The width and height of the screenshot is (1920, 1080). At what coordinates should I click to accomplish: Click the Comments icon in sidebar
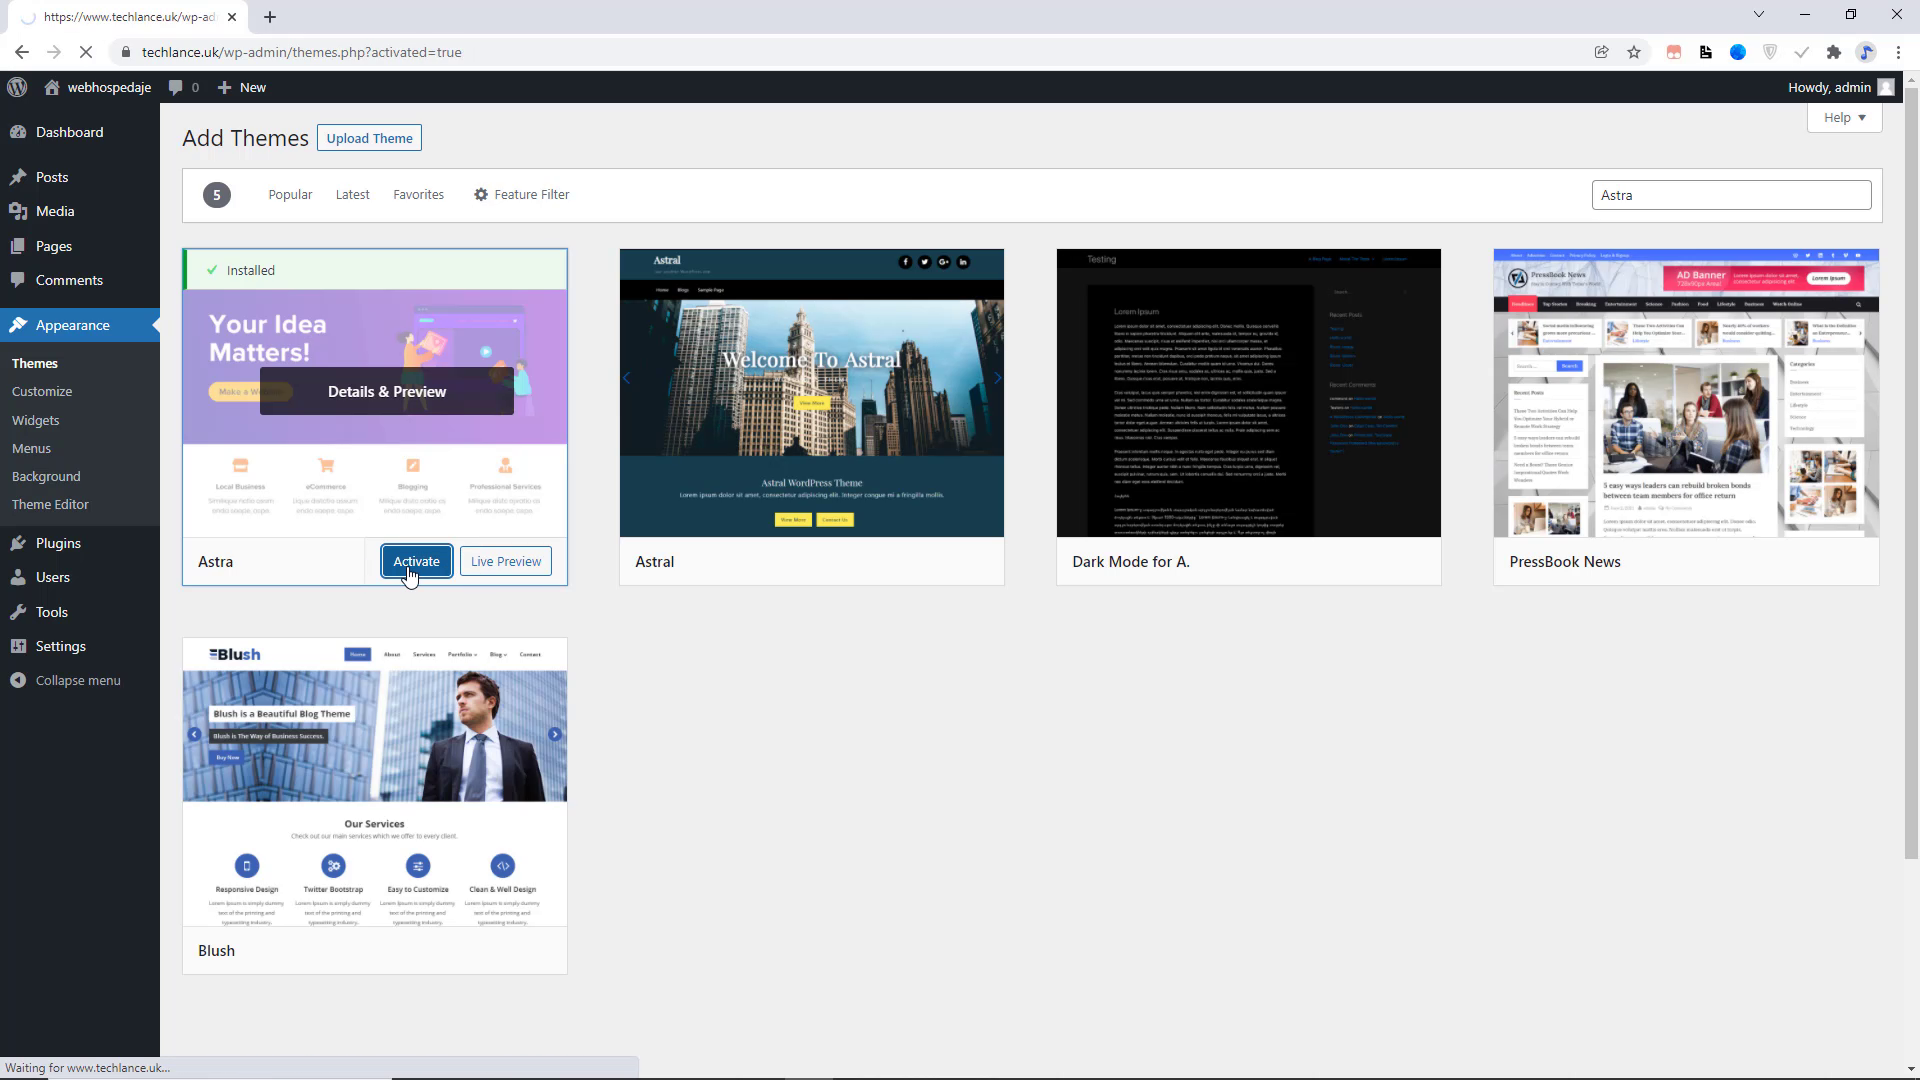[x=18, y=280]
